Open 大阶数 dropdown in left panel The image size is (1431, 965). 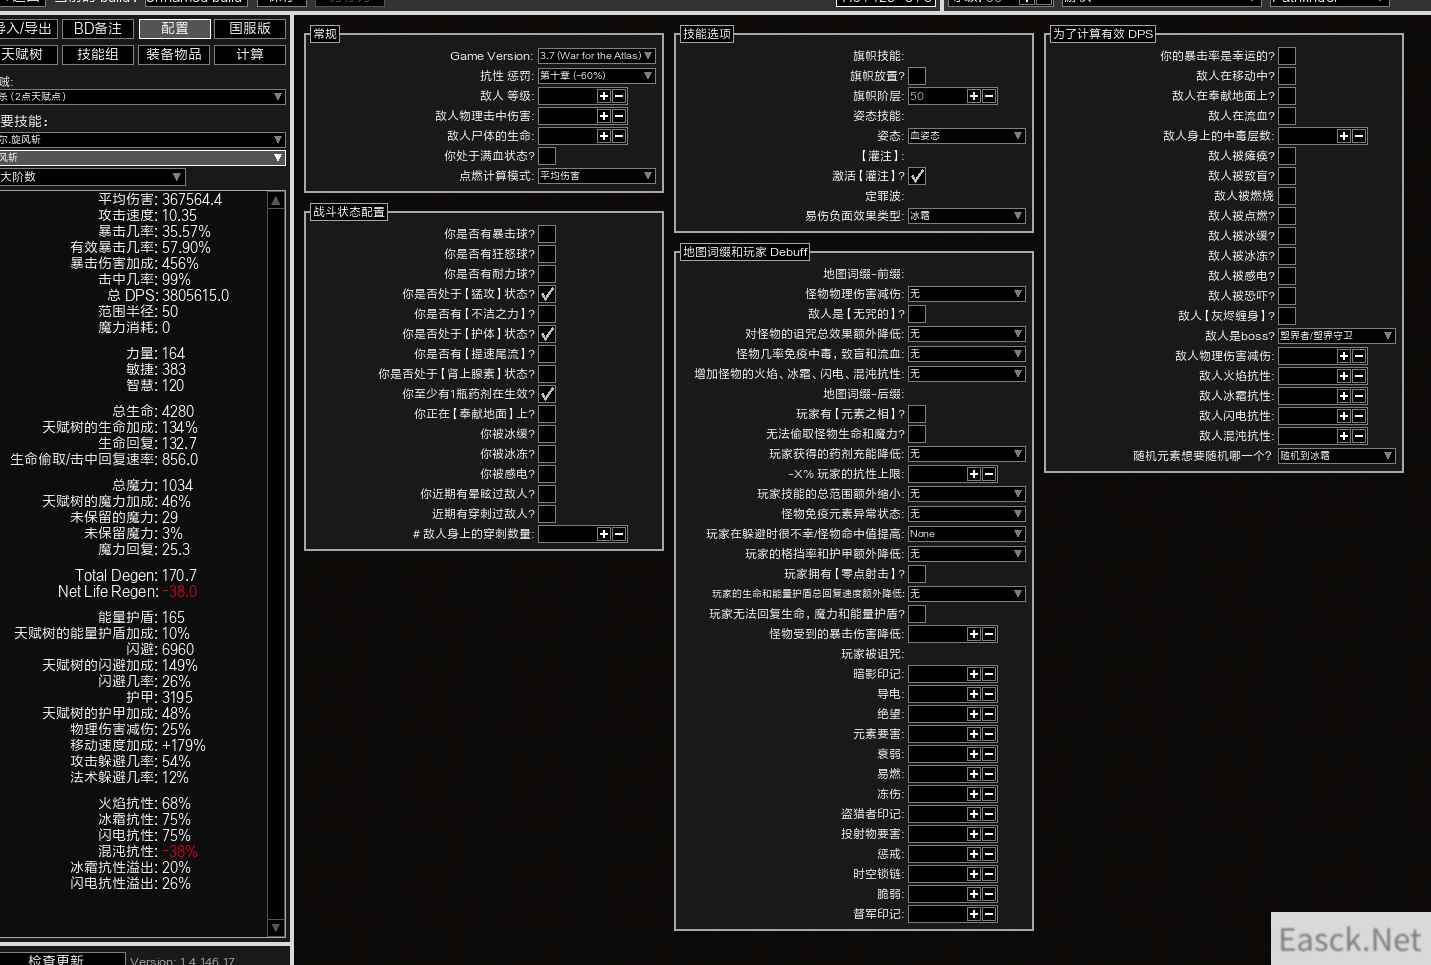coord(92,177)
